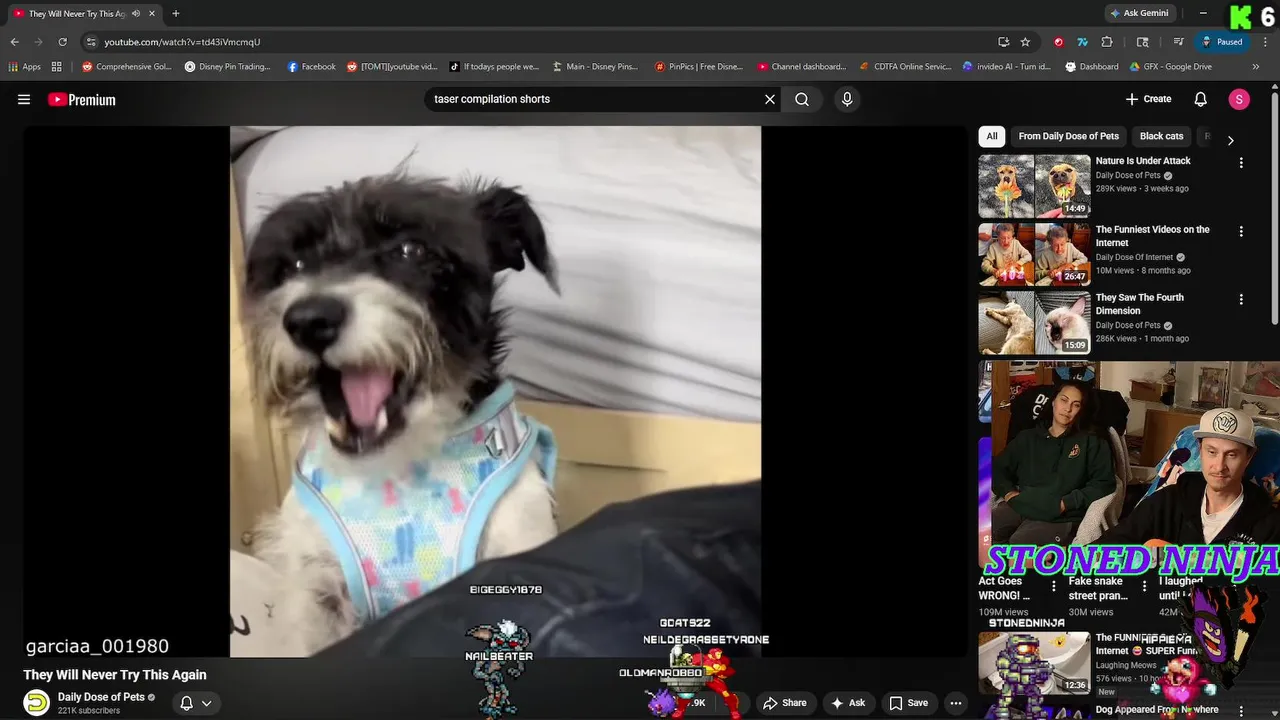Image resolution: width=1280 pixels, height=720 pixels.
Task: View site information for youtube.com
Action: tap(91, 42)
